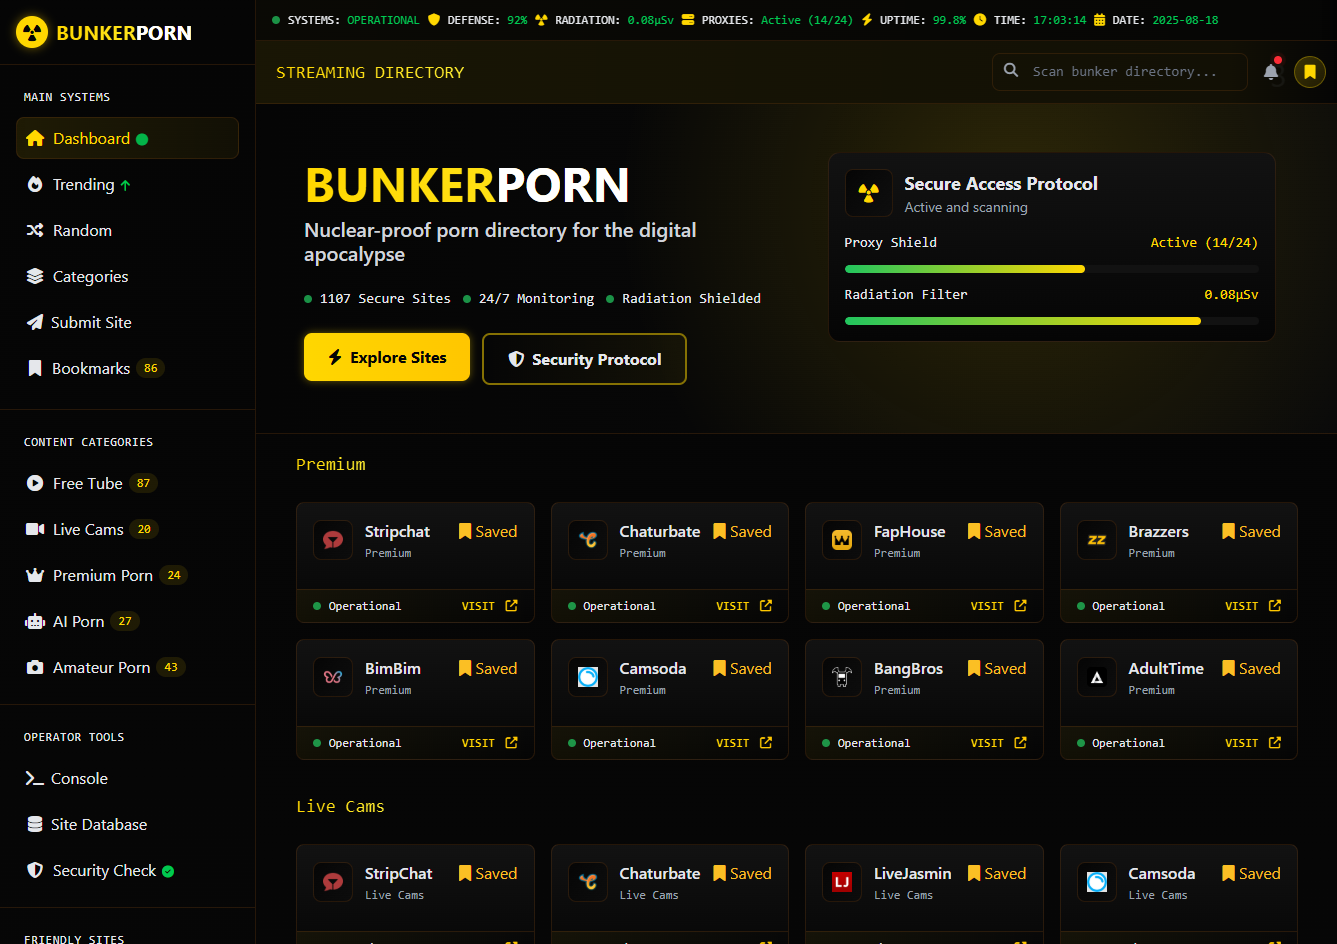Toggle Saved bookmark on FapHouse card

click(x=997, y=532)
